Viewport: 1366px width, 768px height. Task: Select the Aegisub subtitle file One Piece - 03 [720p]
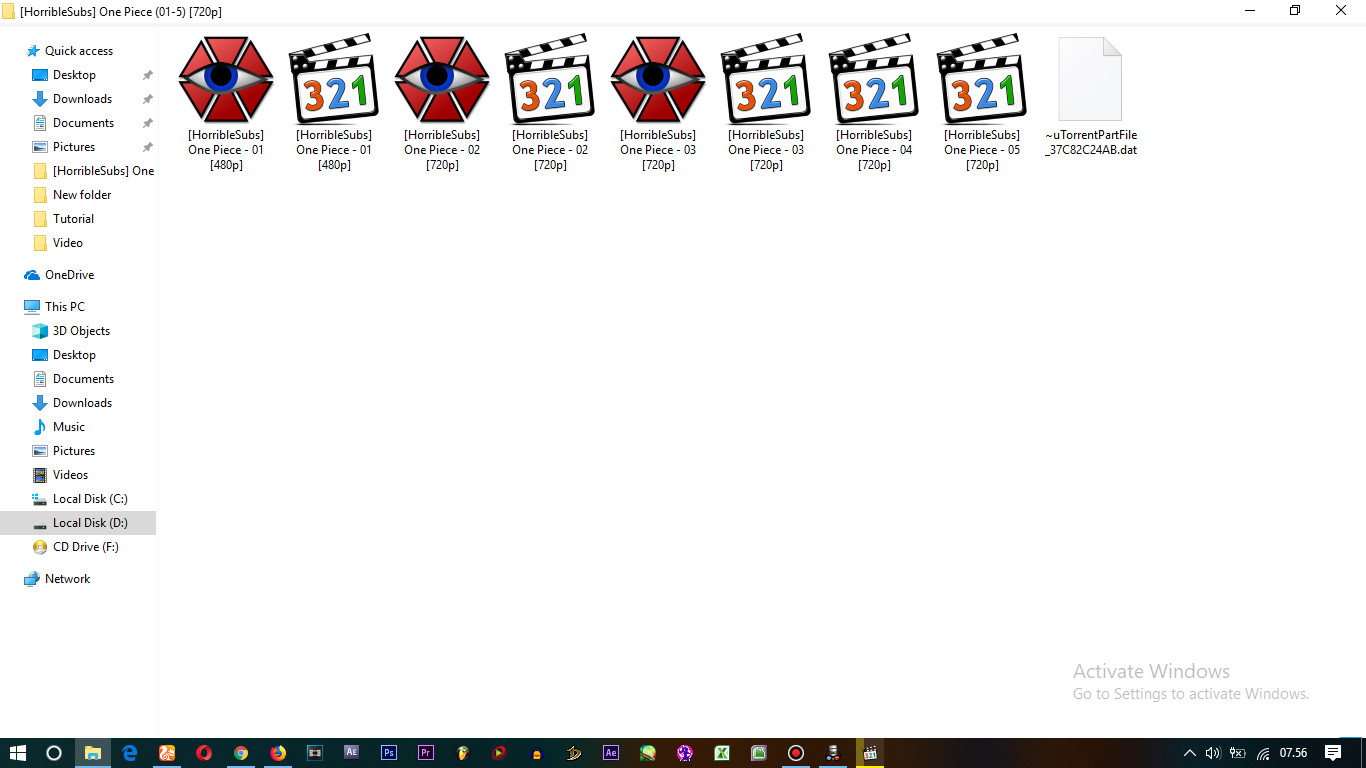(x=658, y=104)
